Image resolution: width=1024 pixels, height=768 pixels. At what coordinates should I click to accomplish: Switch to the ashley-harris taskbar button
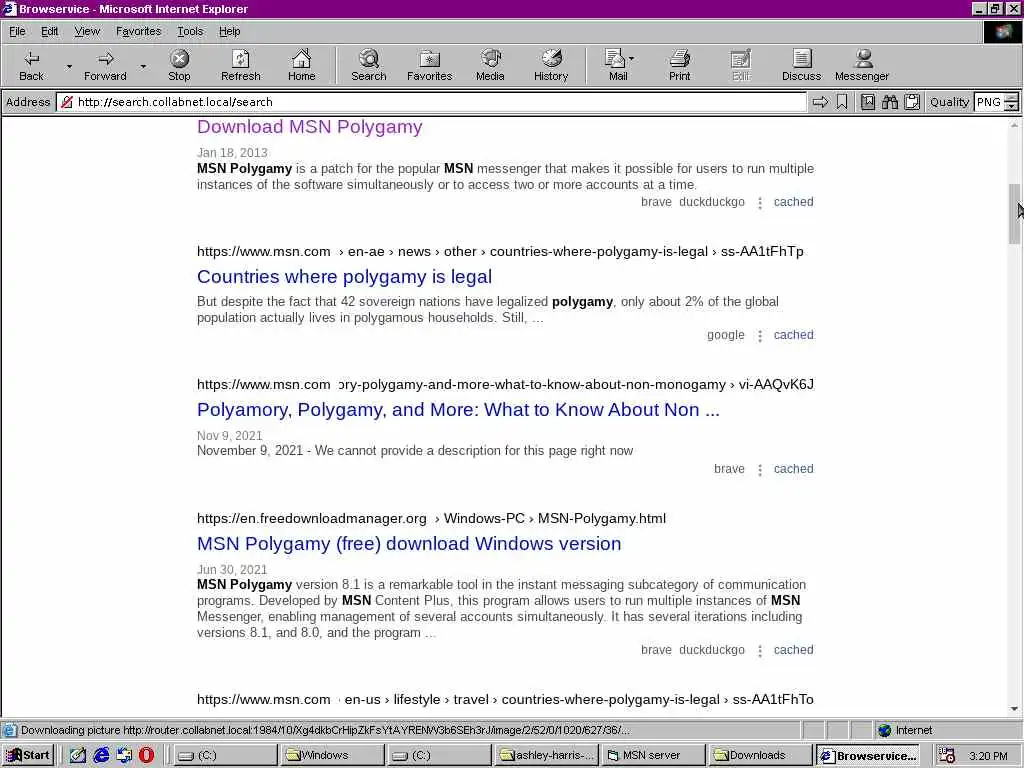click(x=546, y=755)
